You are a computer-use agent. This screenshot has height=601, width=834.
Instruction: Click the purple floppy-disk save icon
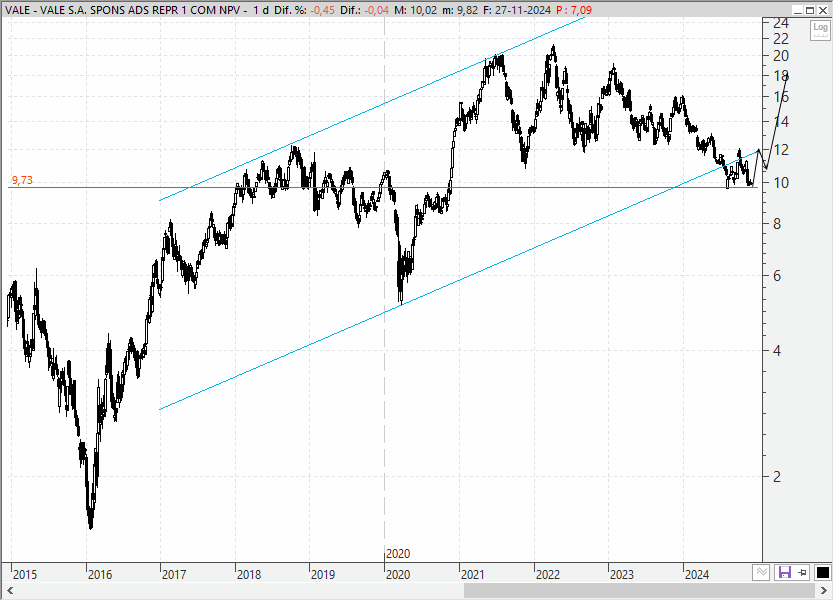pyautogui.click(x=784, y=572)
